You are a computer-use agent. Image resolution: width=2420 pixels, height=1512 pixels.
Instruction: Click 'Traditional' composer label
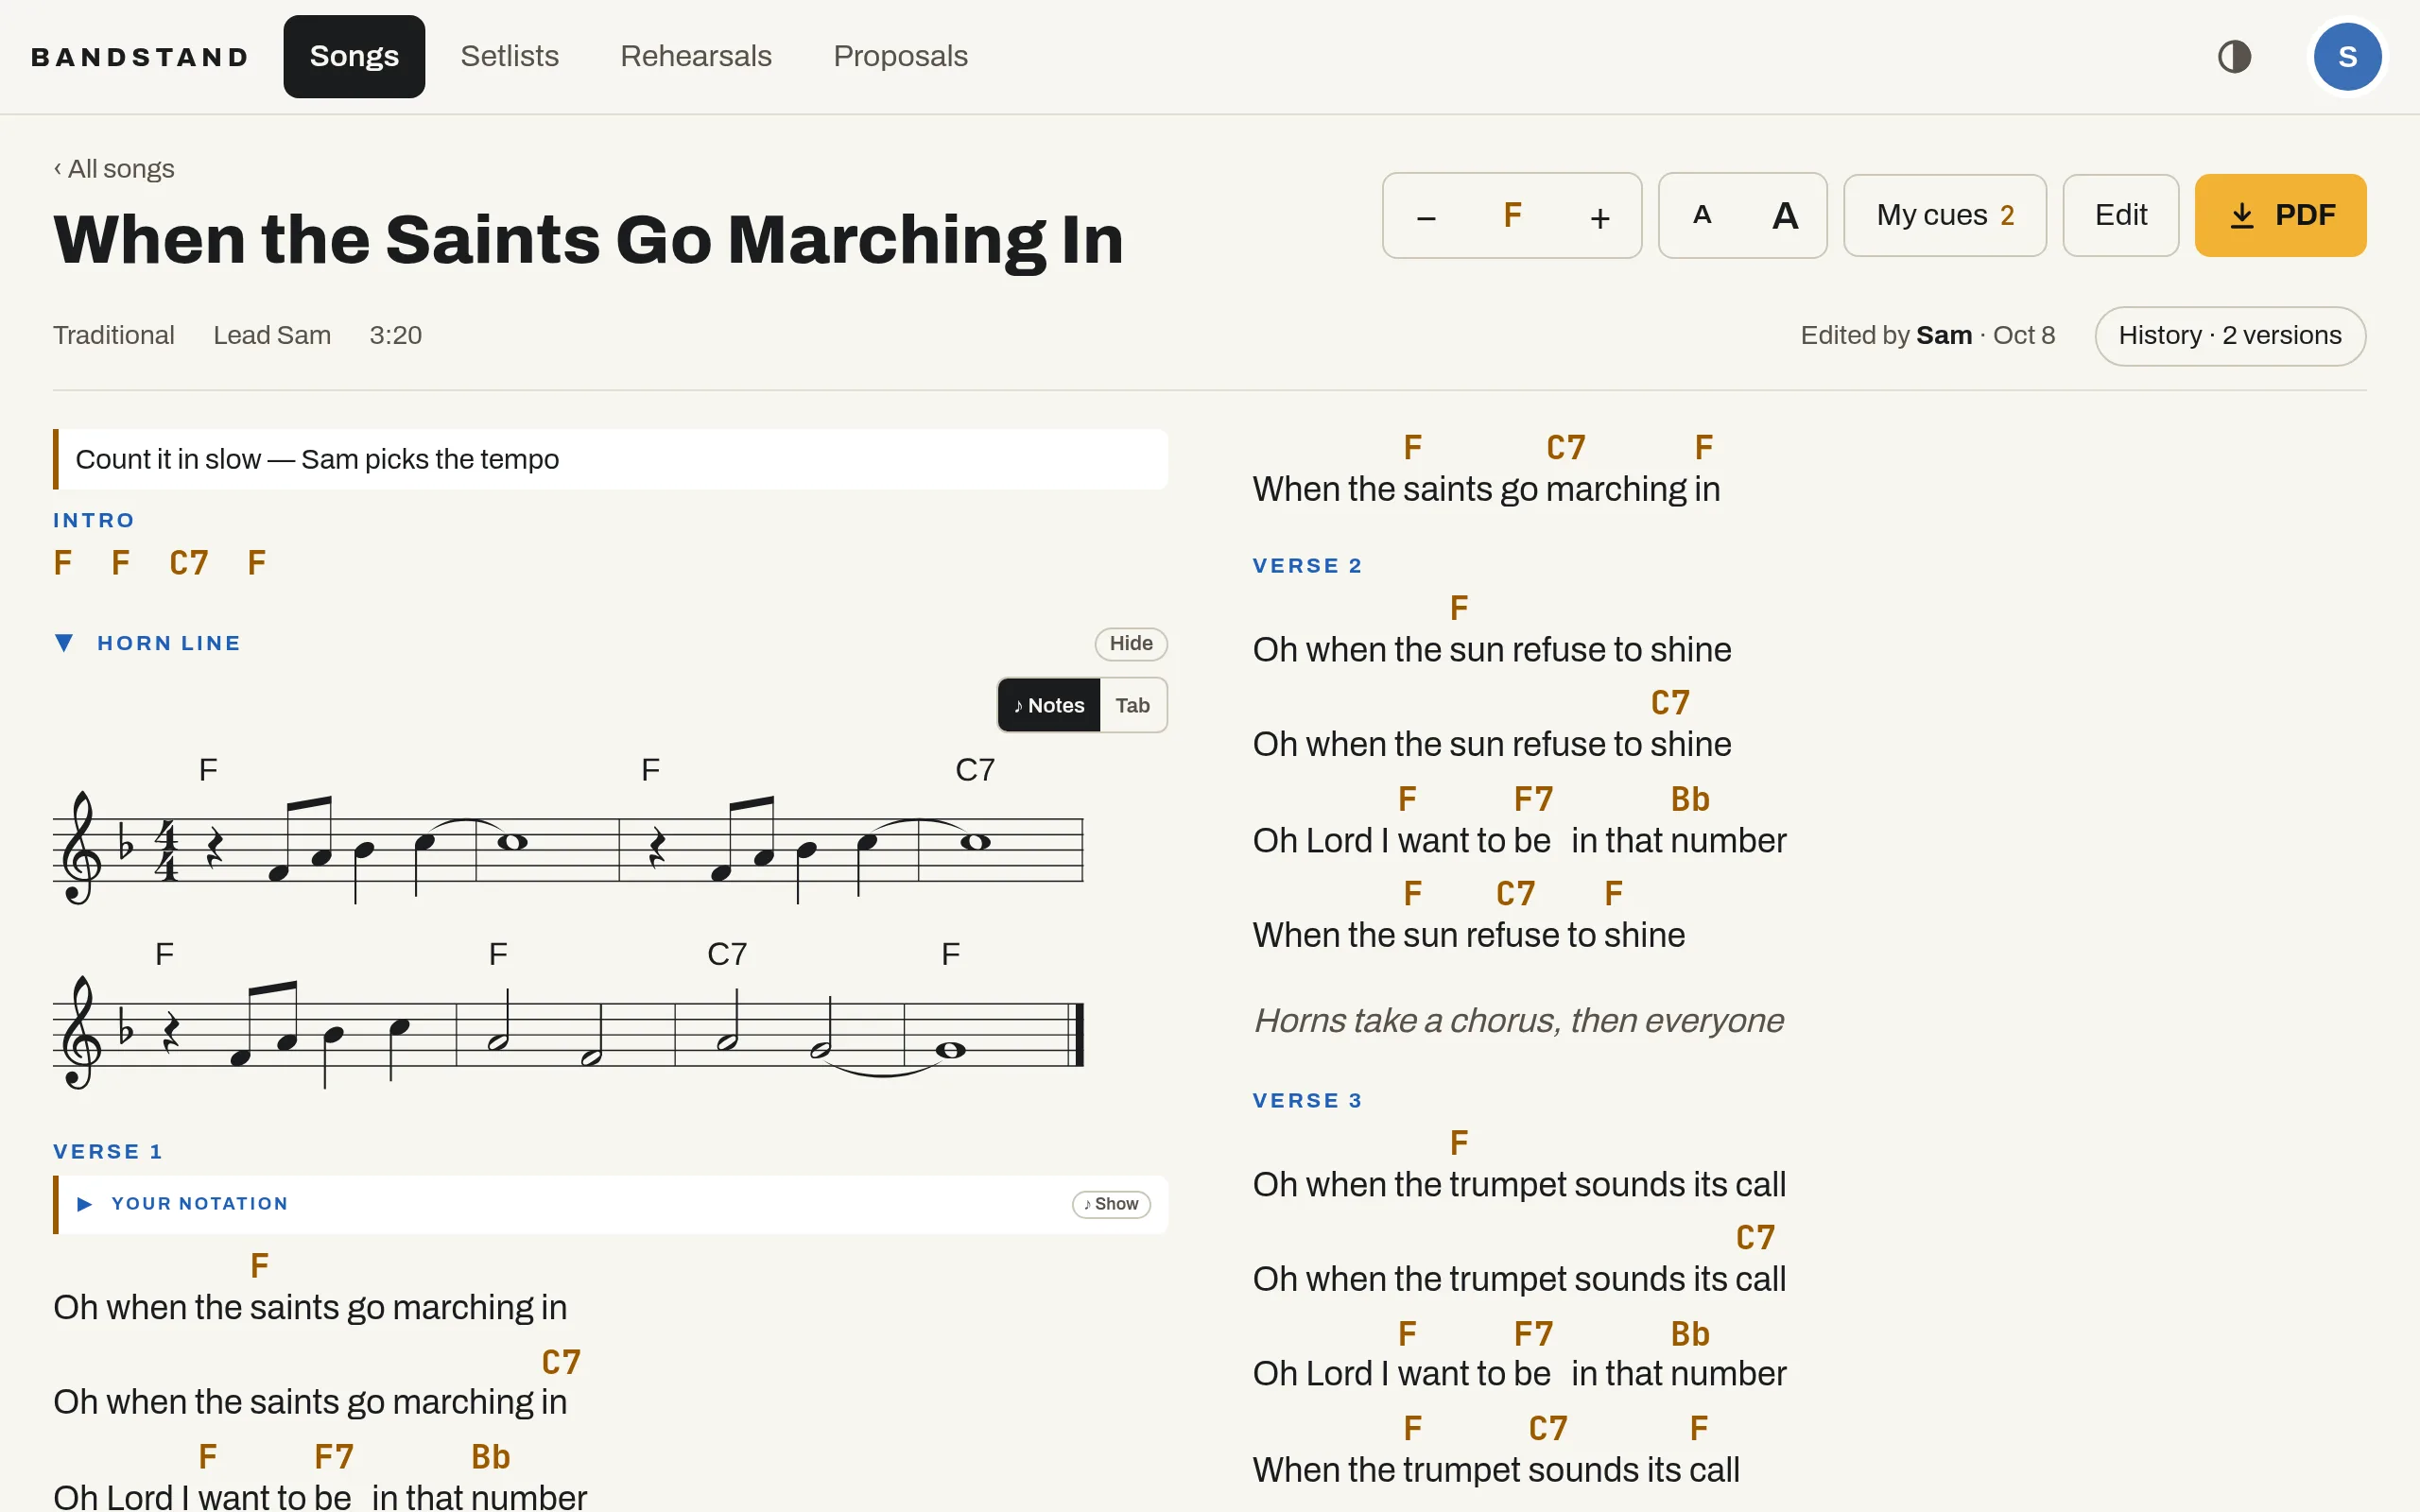(x=113, y=335)
